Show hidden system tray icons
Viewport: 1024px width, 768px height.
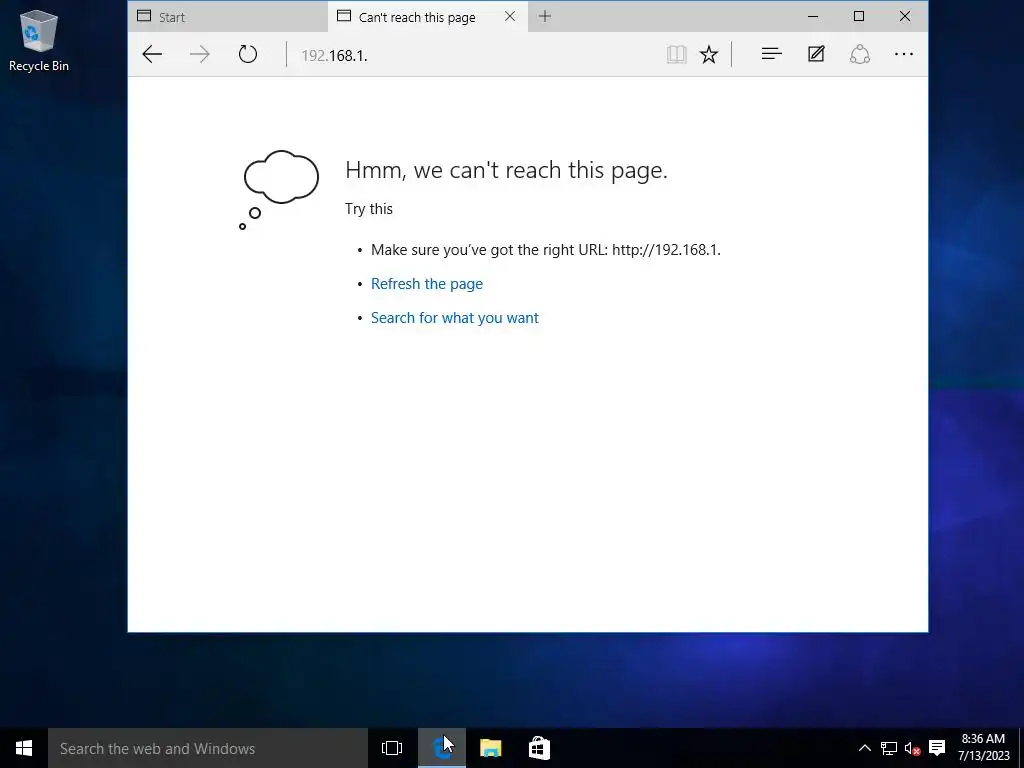pos(865,748)
